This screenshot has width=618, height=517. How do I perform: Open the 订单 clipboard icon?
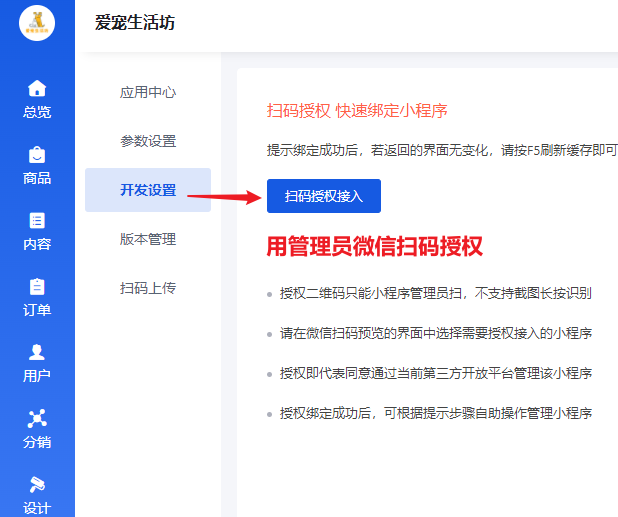37,286
